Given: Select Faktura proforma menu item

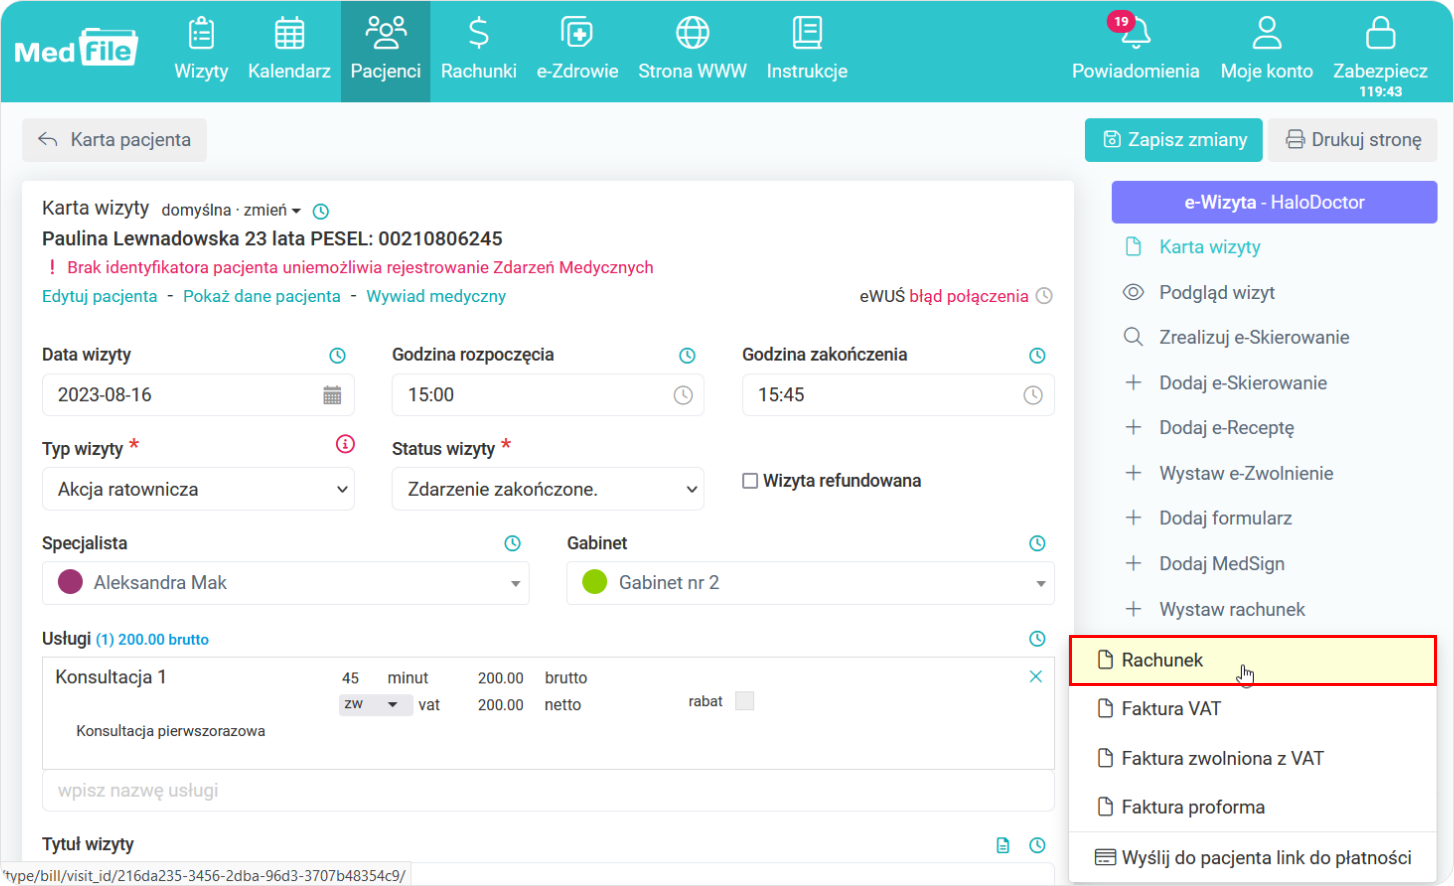Looking at the screenshot, I should point(1253,807).
